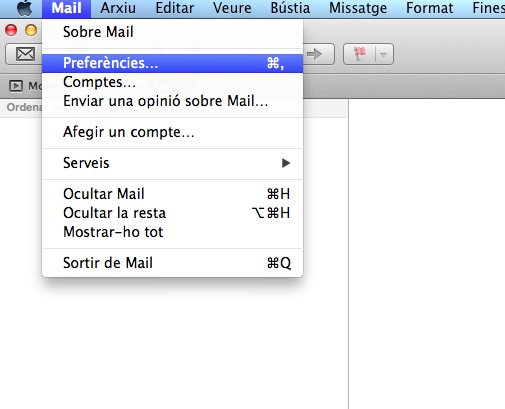Click the forward arrow toolbar button
Image resolution: width=505 pixels, height=409 pixels.
(315, 54)
